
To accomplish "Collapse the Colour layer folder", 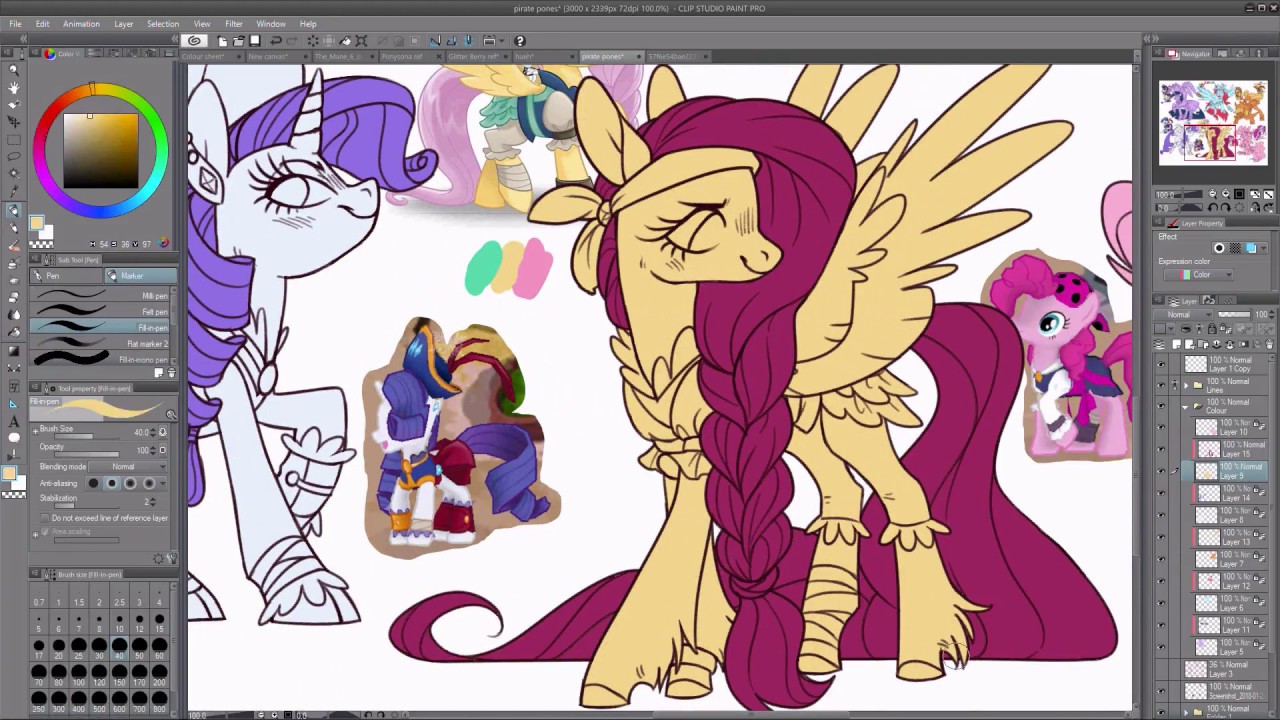I will (x=1186, y=406).
